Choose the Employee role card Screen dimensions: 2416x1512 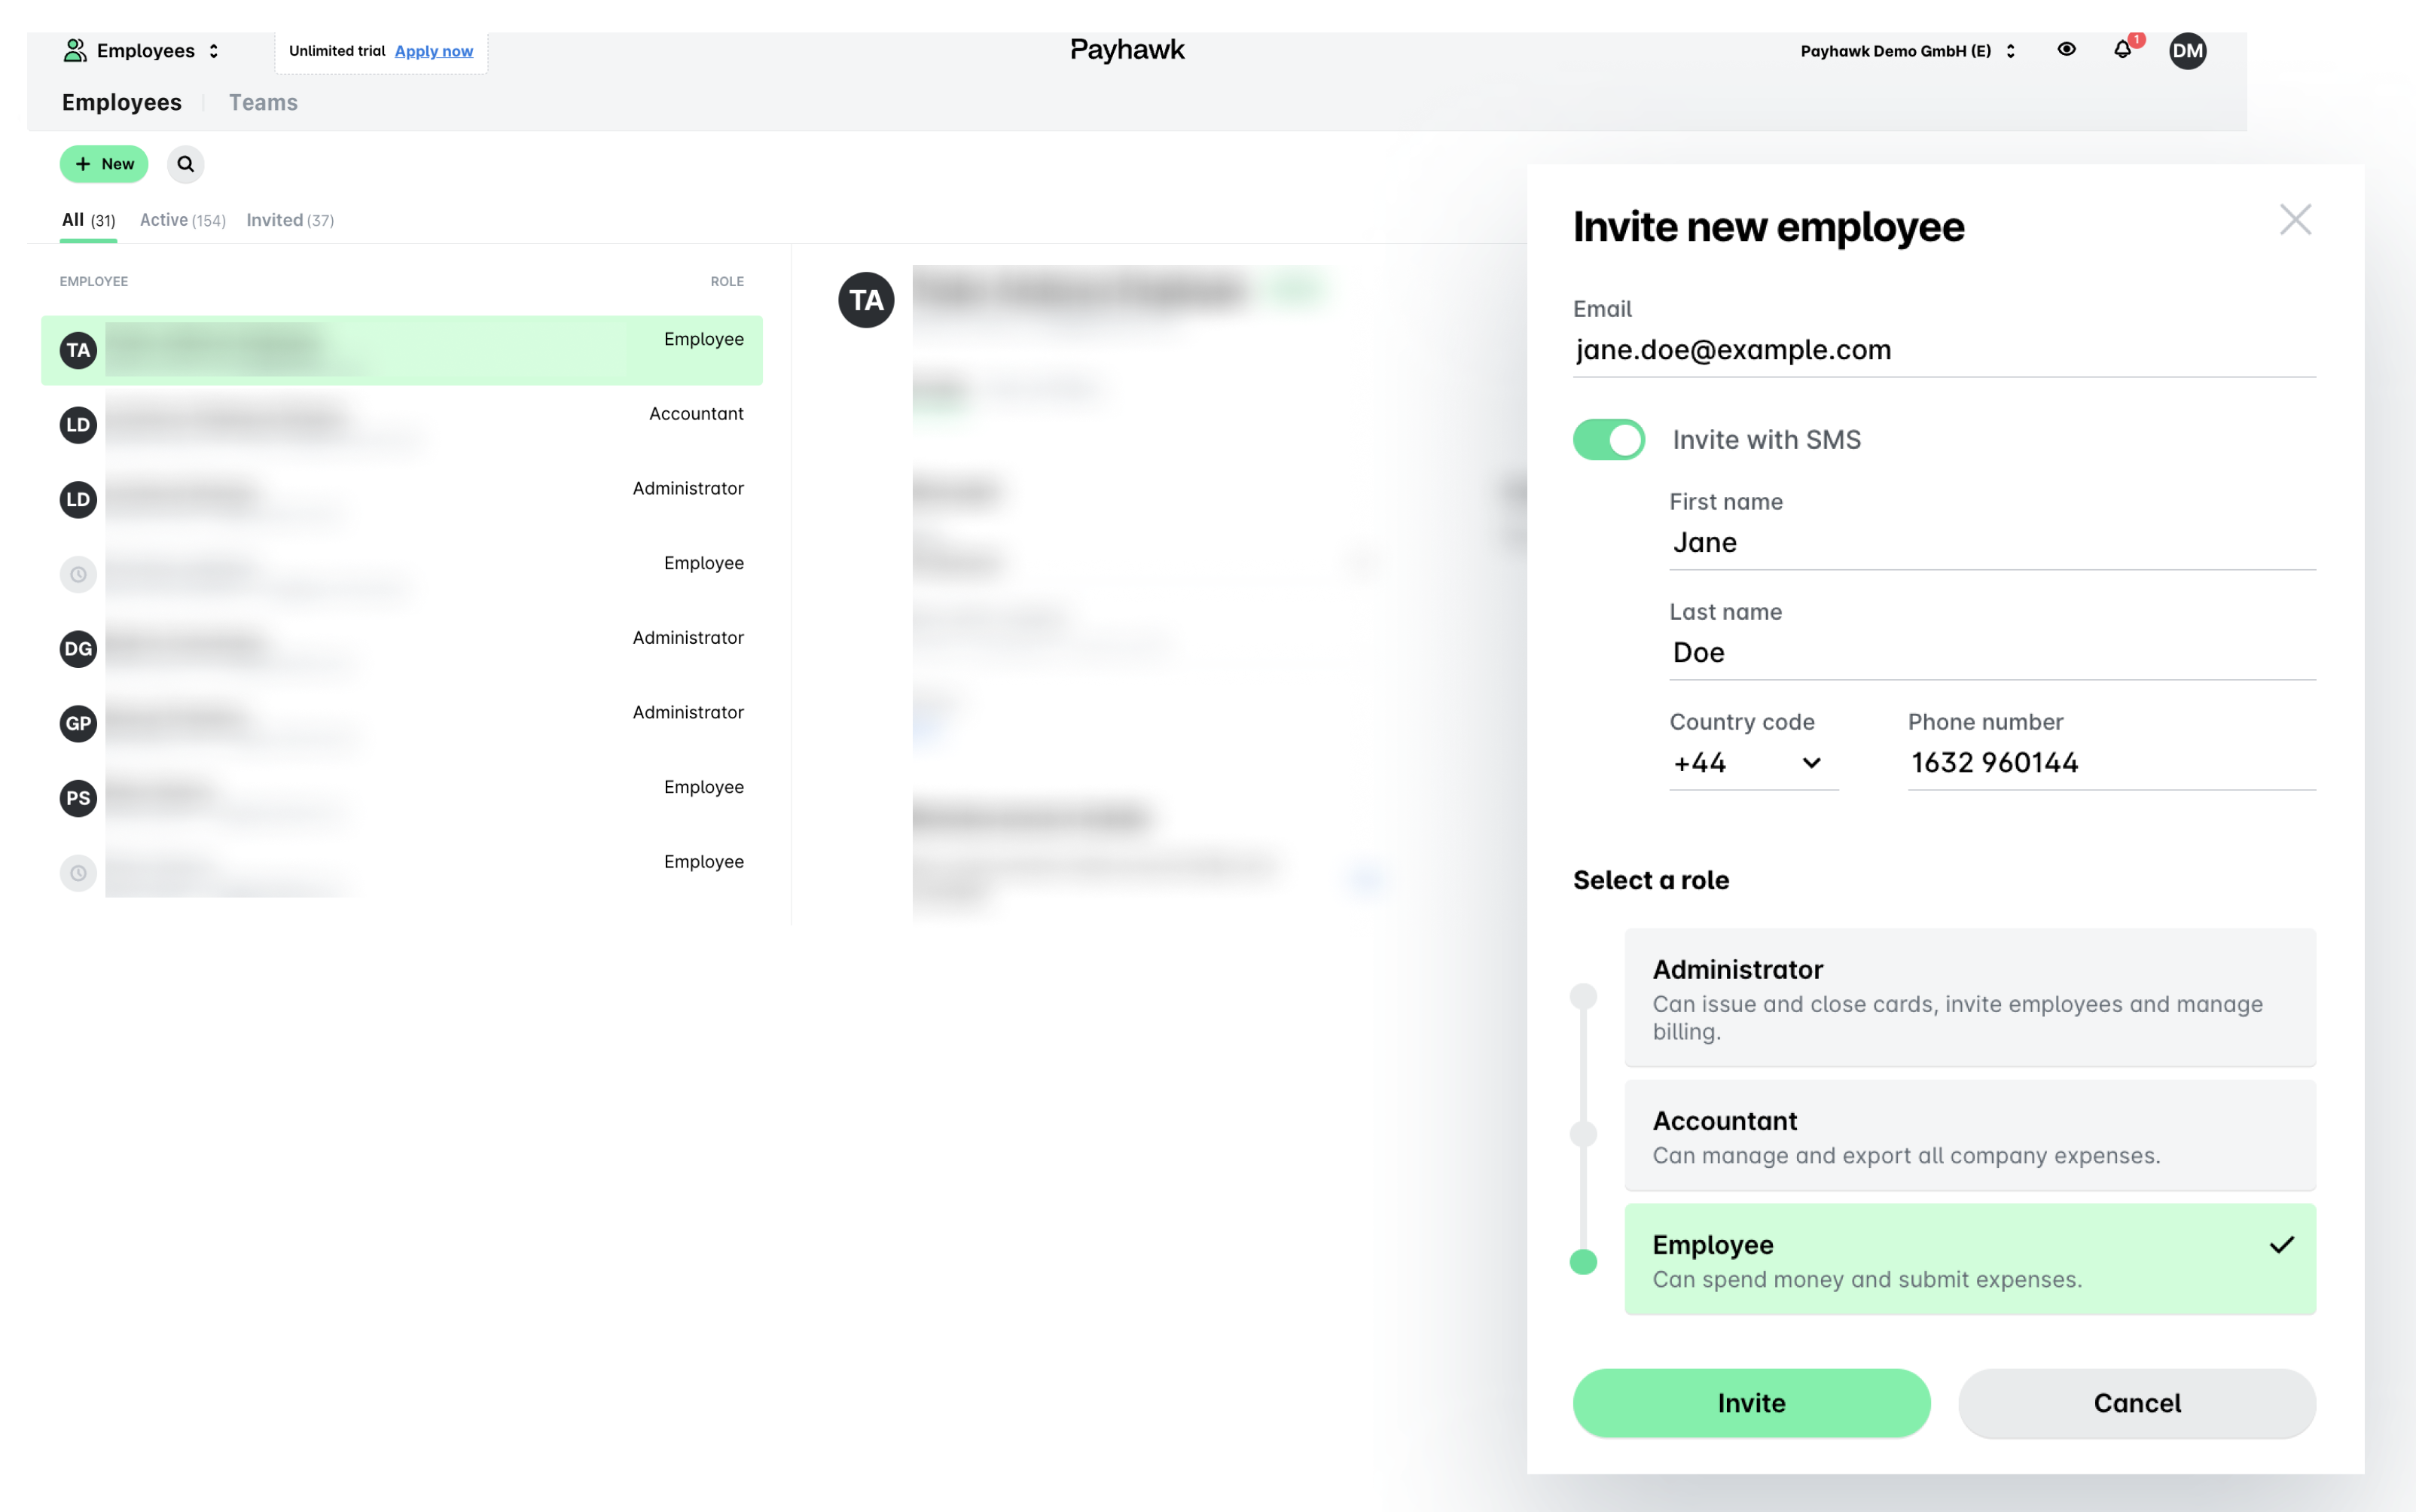coord(1970,1259)
